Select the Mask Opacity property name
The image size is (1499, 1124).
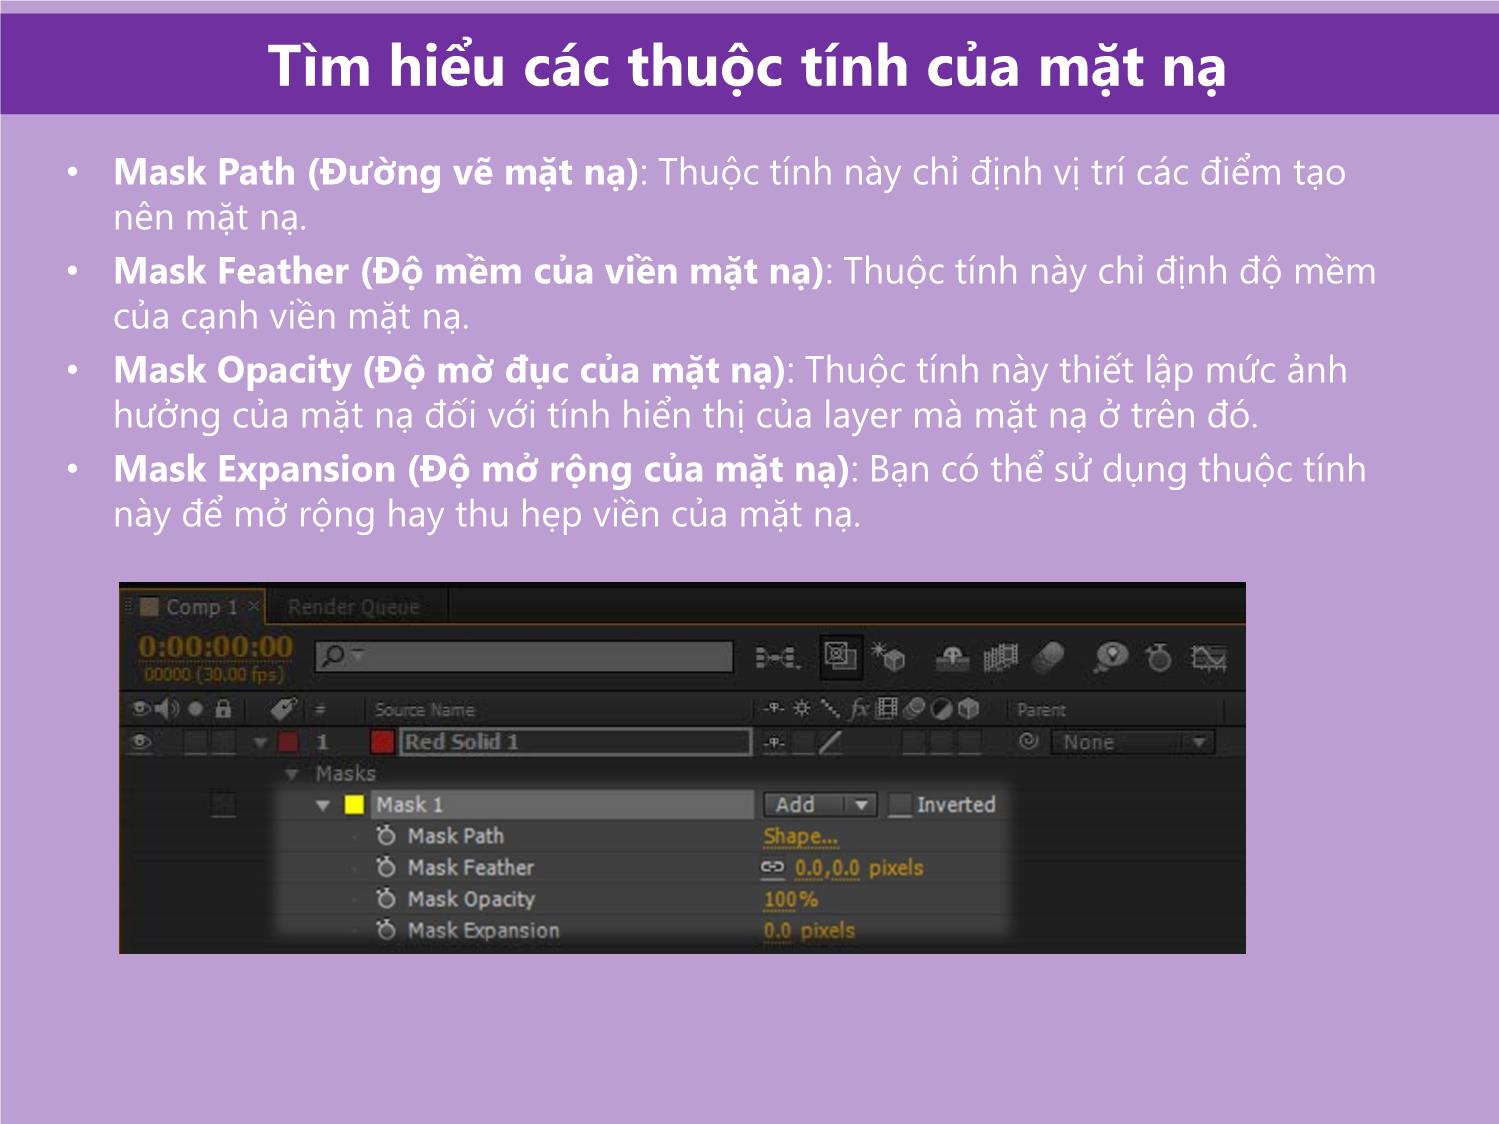[x=471, y=899]
